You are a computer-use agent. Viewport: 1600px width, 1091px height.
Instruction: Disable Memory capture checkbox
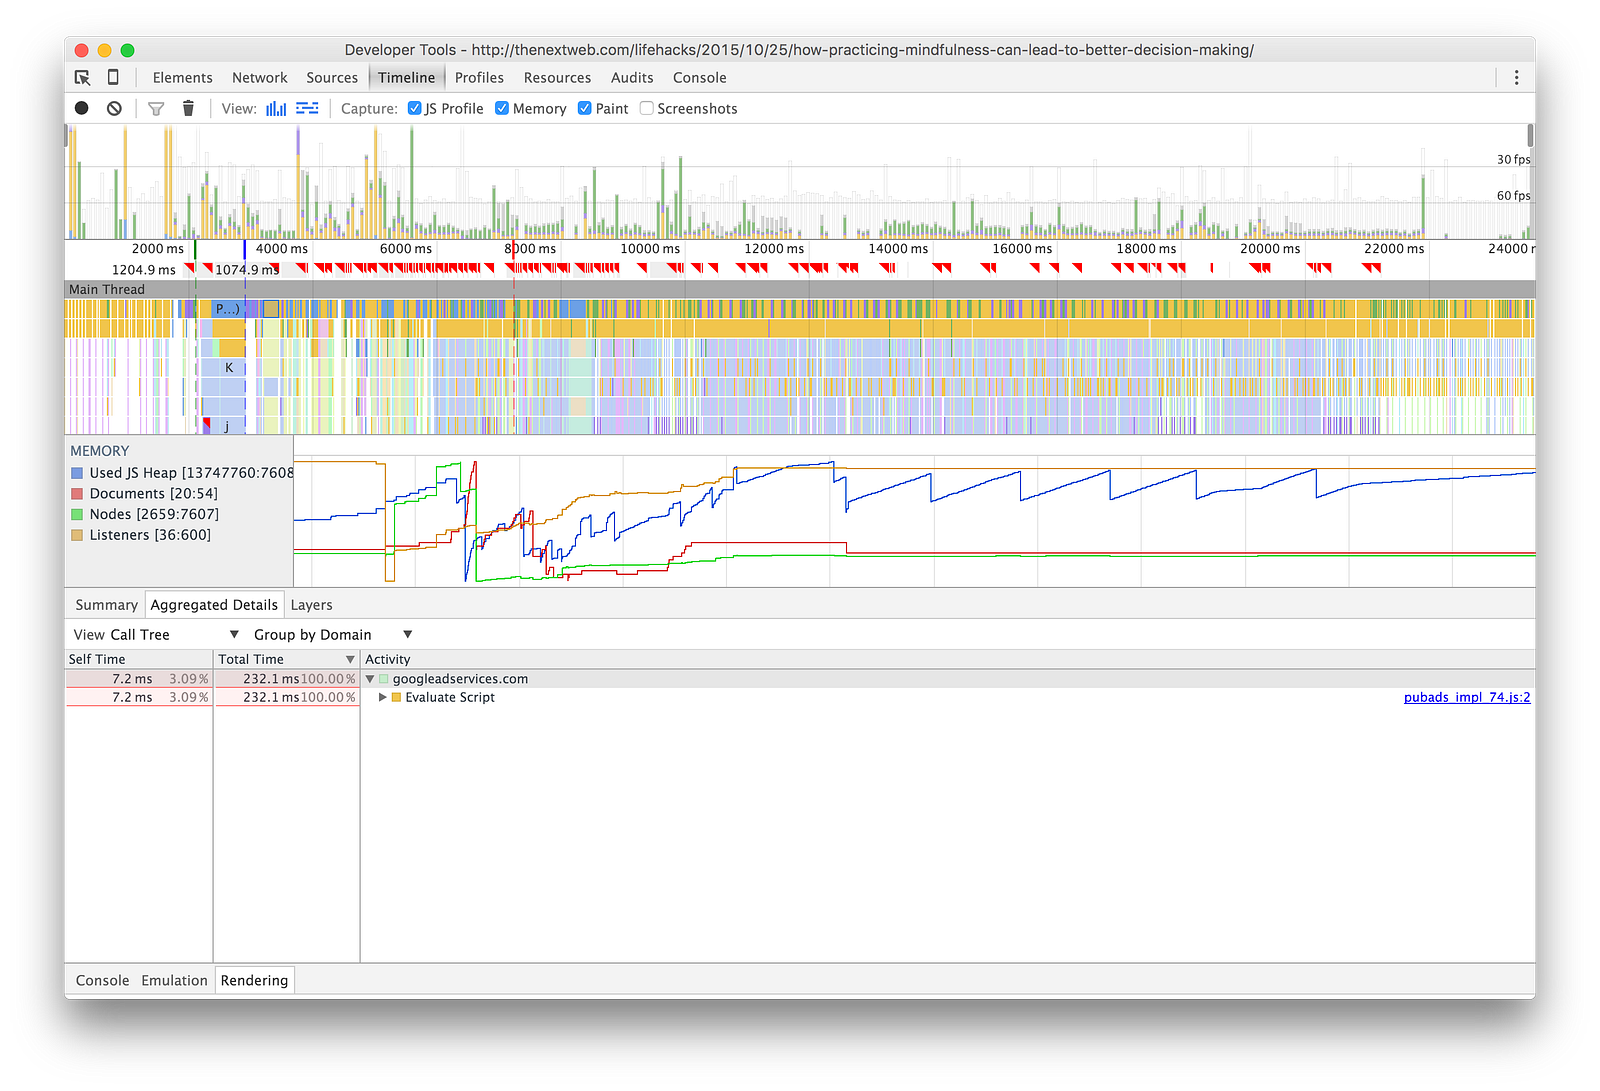click(x=502, y=109)
